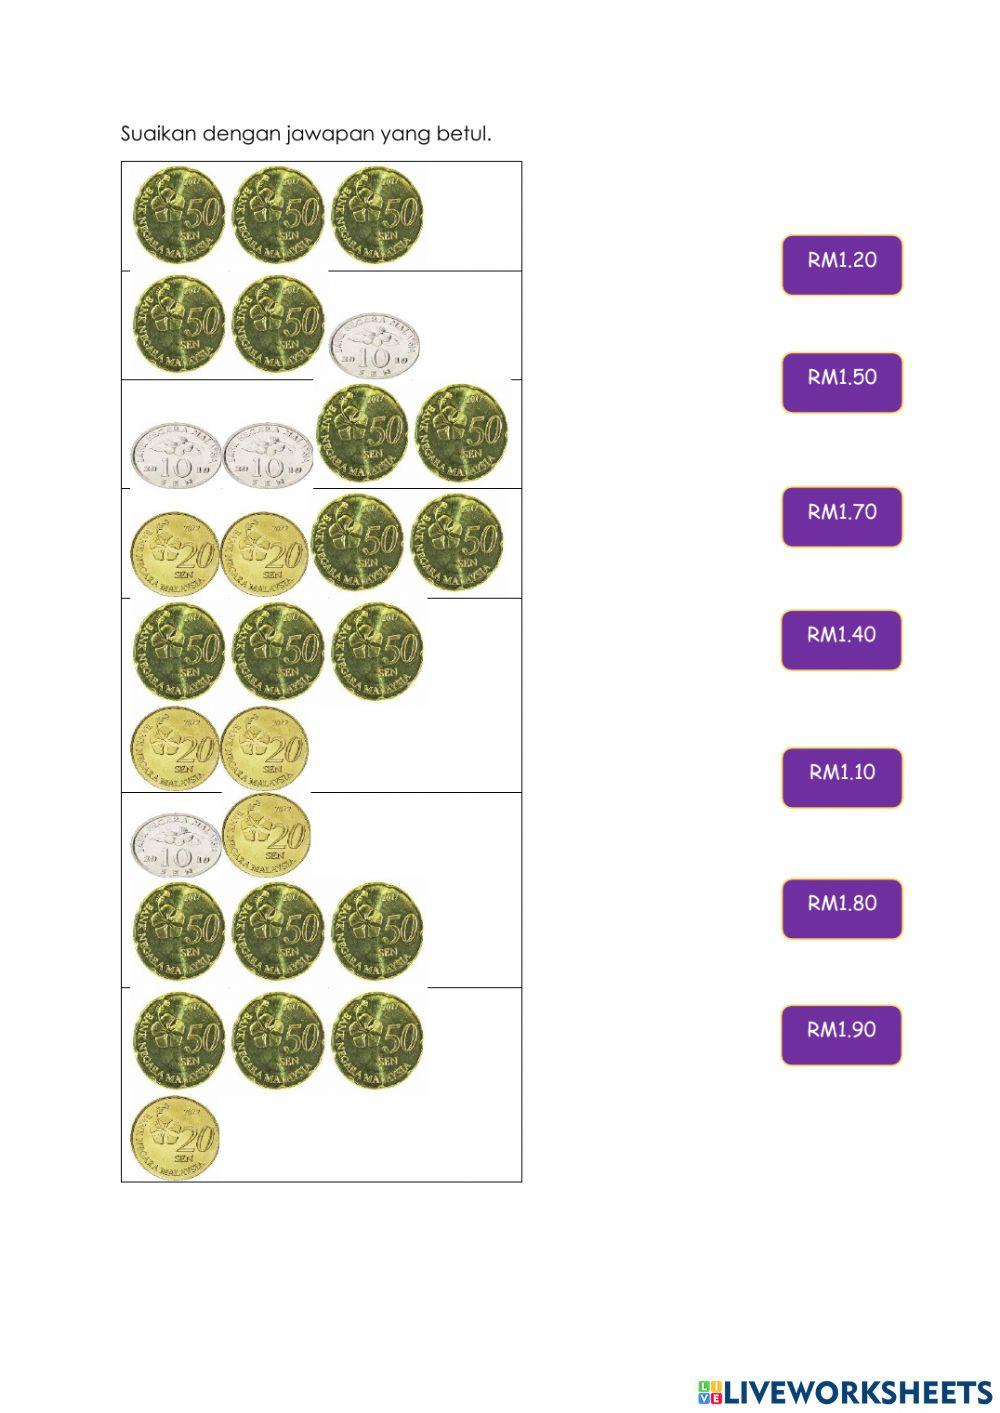The image size is (1000, 1413).
Task: Click the bottom-most single 20 sen coin
Action: (175, 1138)
